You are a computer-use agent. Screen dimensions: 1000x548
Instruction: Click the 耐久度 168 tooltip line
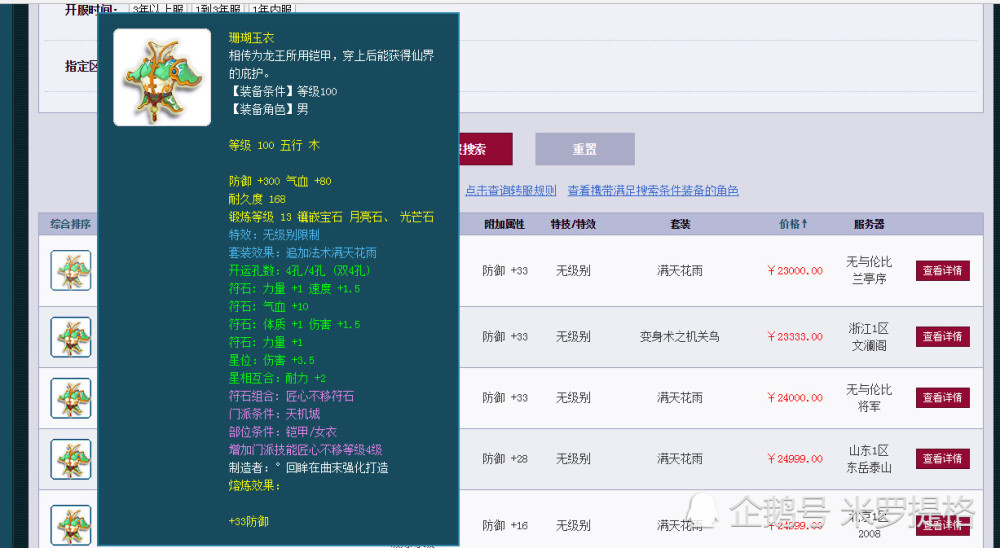tap(257, 199)
